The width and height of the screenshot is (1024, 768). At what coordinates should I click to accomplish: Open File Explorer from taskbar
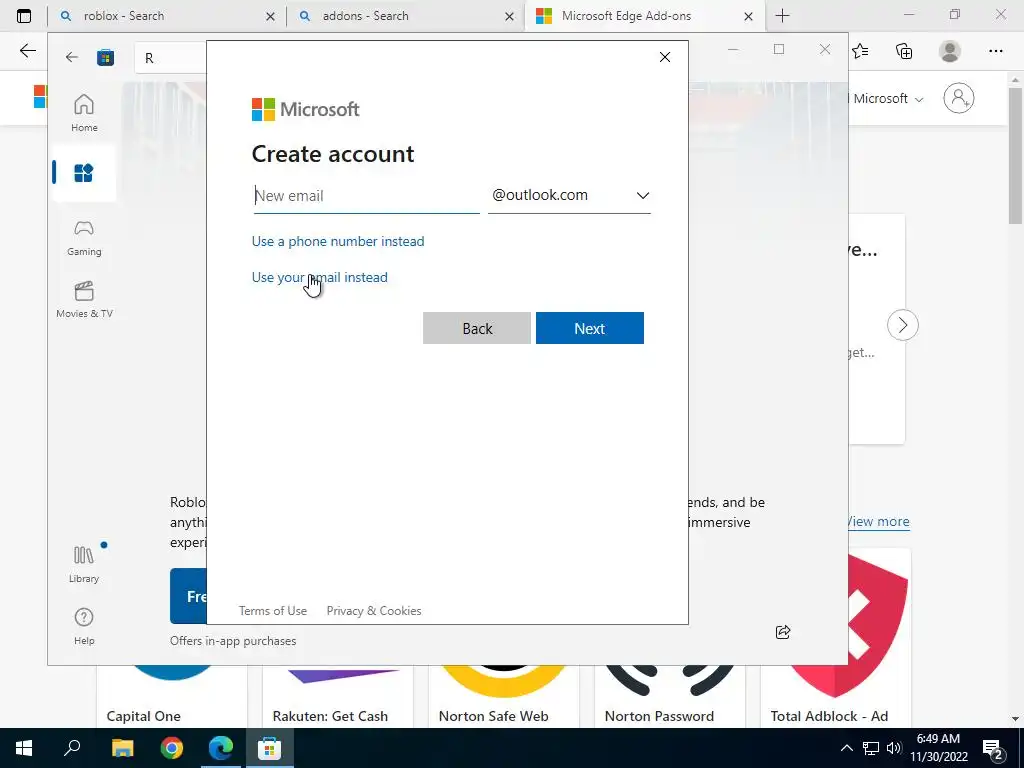coord(122,748)
